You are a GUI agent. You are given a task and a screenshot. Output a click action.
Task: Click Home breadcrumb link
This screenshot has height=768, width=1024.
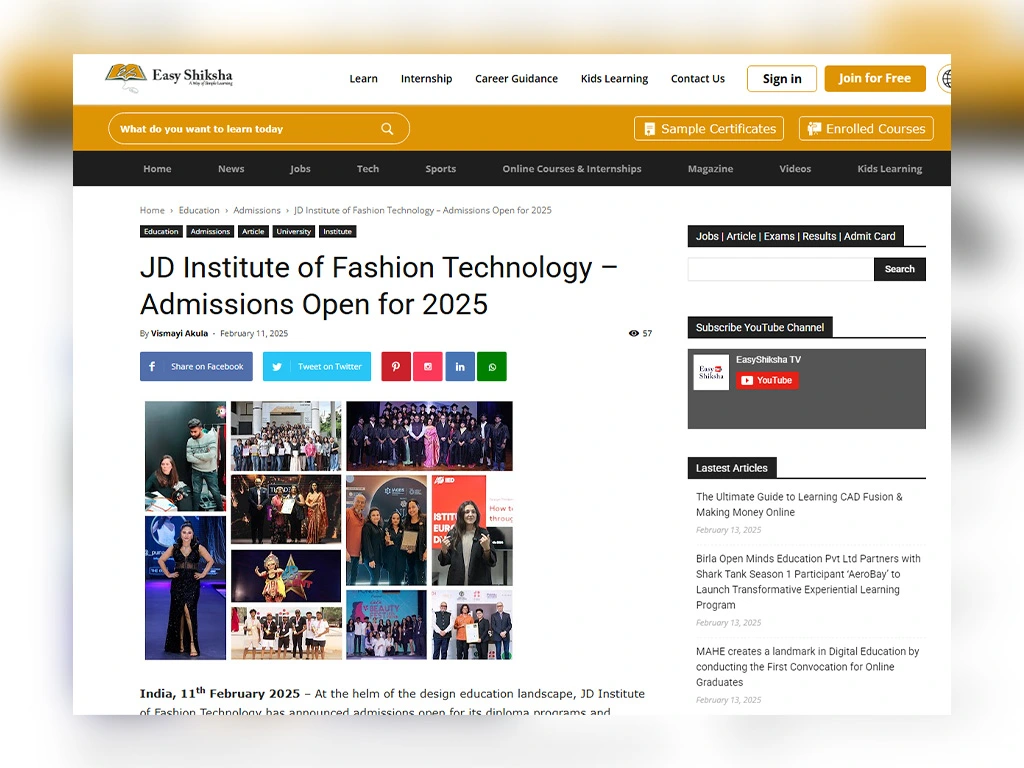click(x=152, y=210)
